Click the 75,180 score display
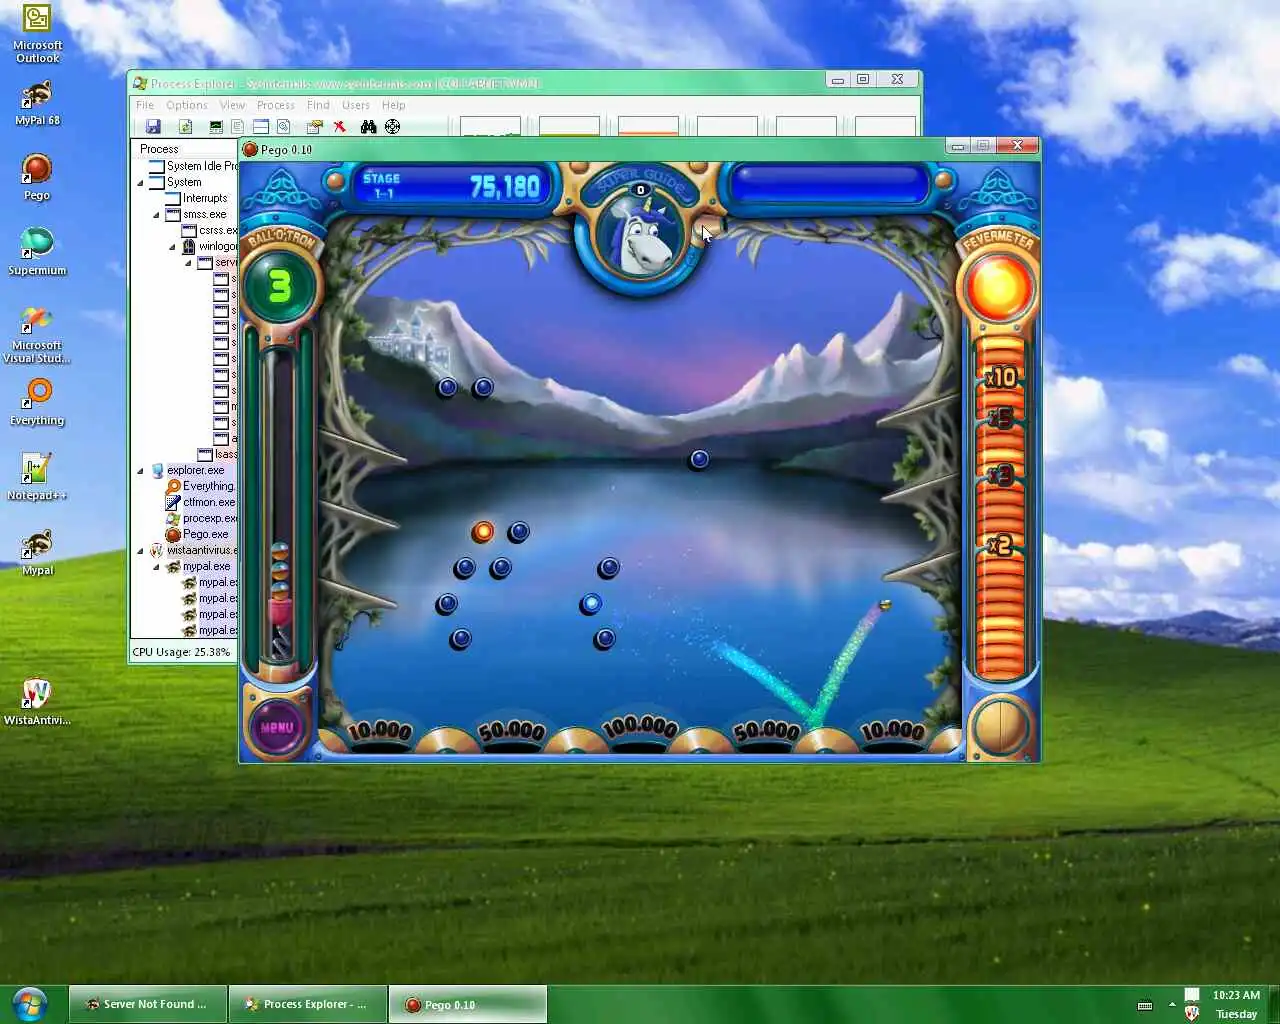 [505, 187]
